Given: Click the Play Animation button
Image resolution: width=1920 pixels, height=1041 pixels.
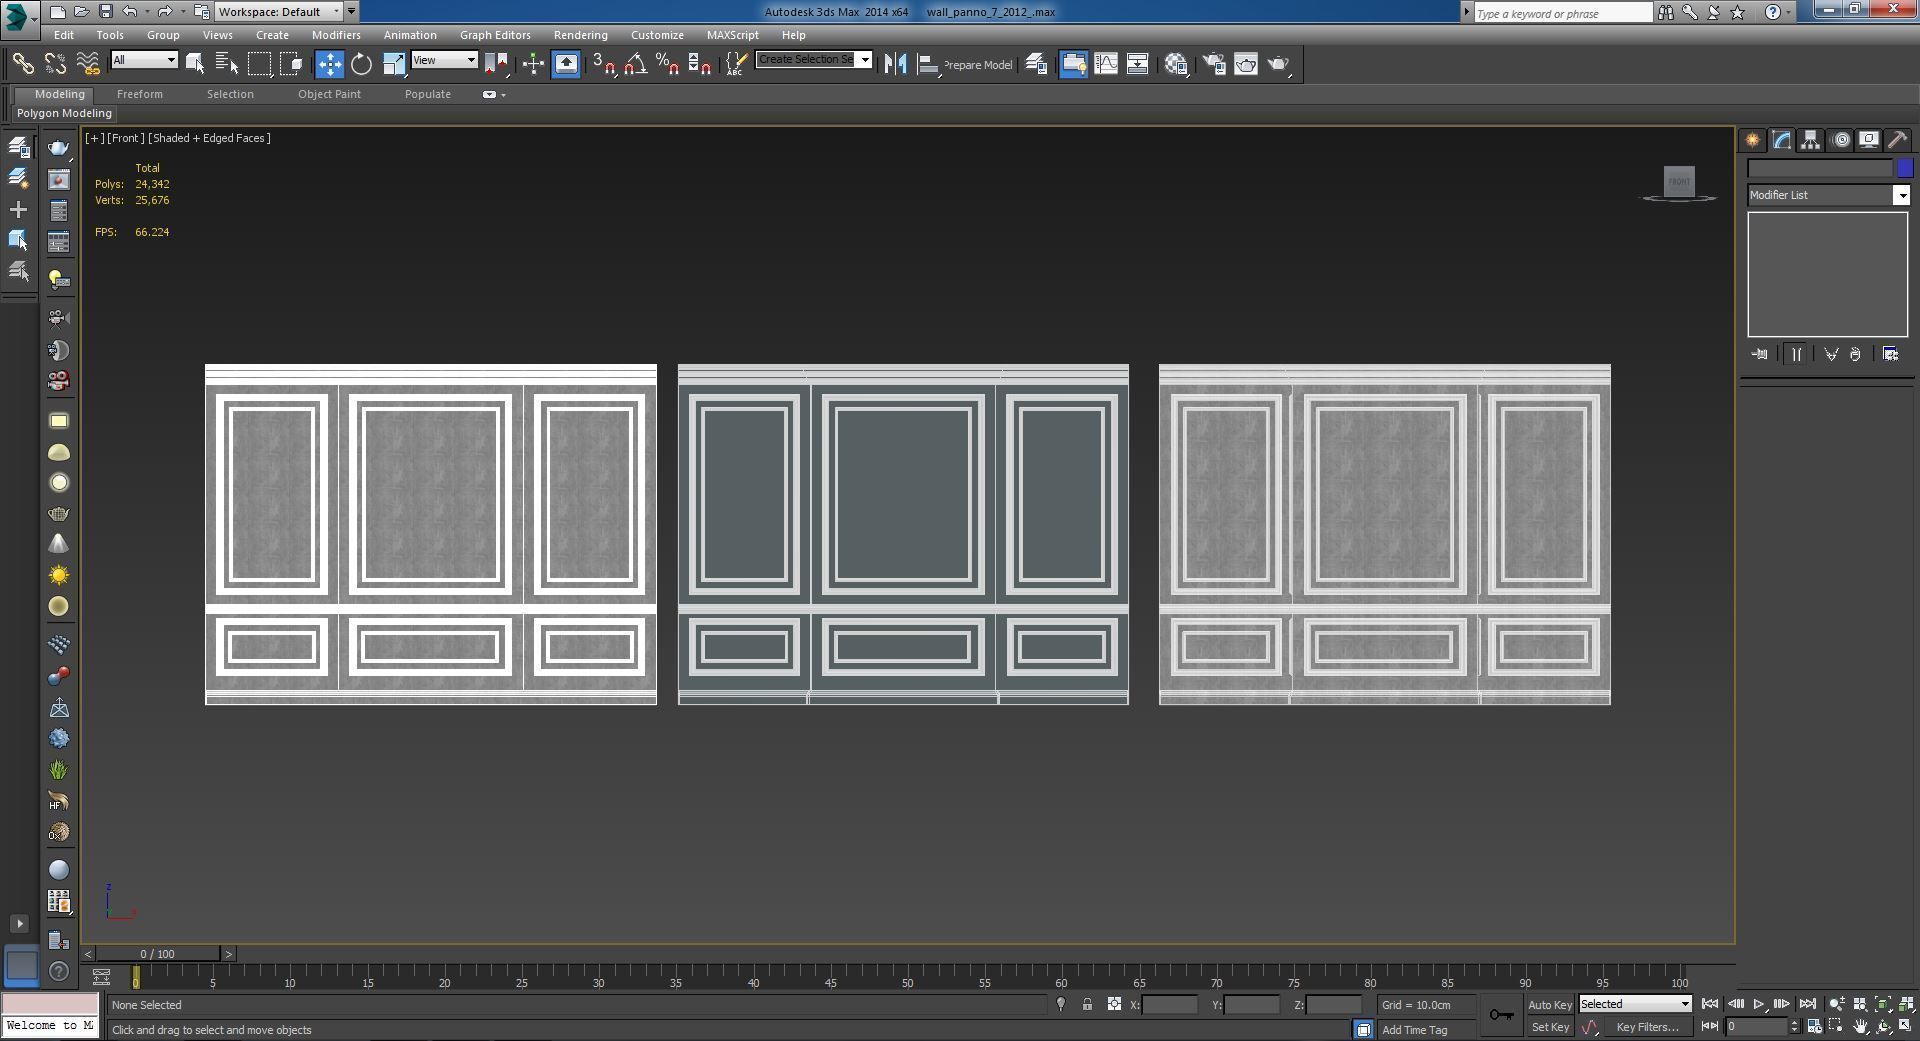Looking at the screenshot, I should click(1758, 1004).
